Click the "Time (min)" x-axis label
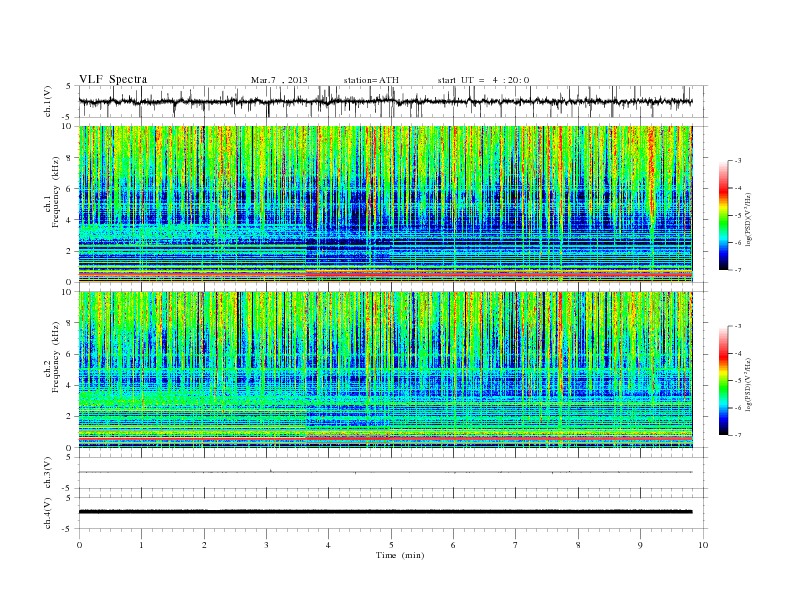 [400, 555]
